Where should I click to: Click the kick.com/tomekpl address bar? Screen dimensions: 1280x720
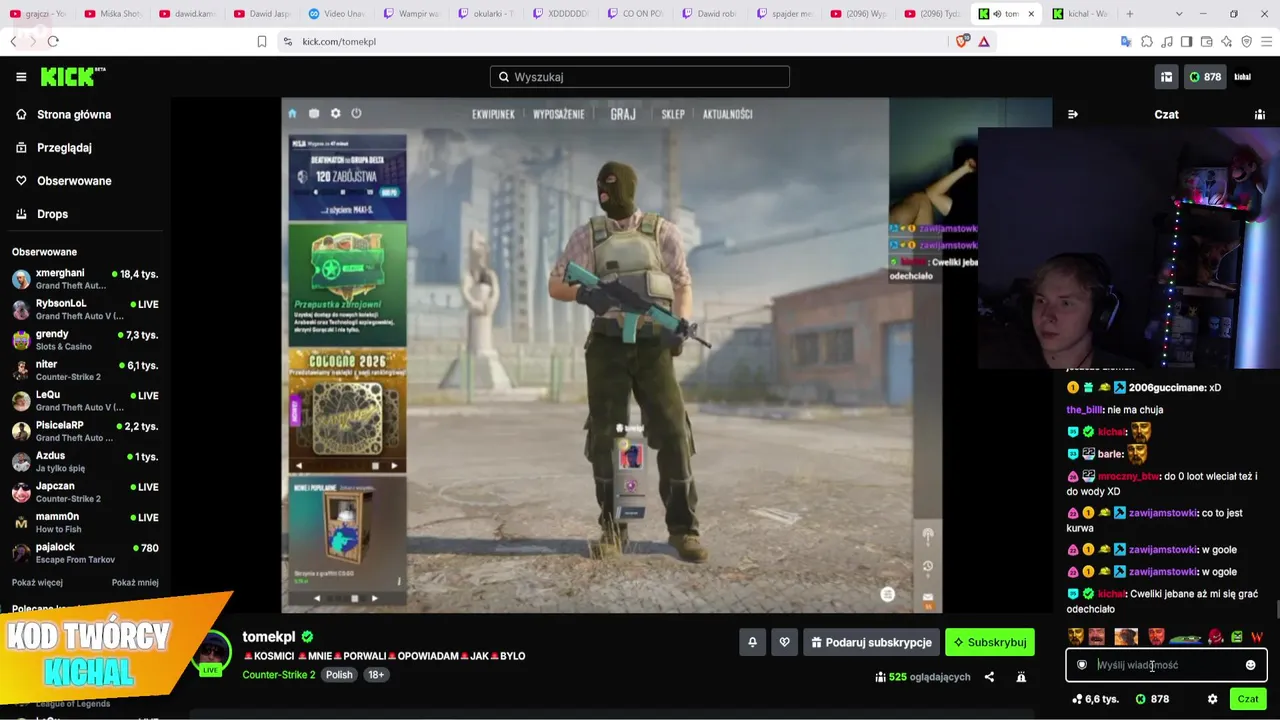pyautogui.click(x=610, y=41)
